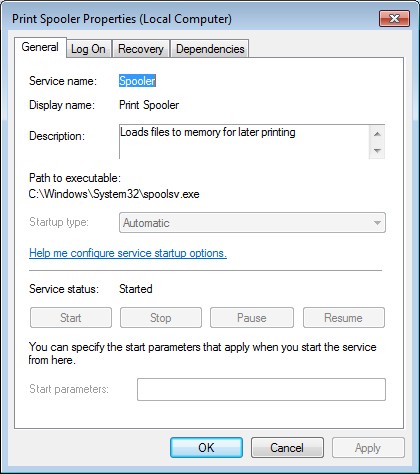Open the Log On tab

(x=88, y=49)
